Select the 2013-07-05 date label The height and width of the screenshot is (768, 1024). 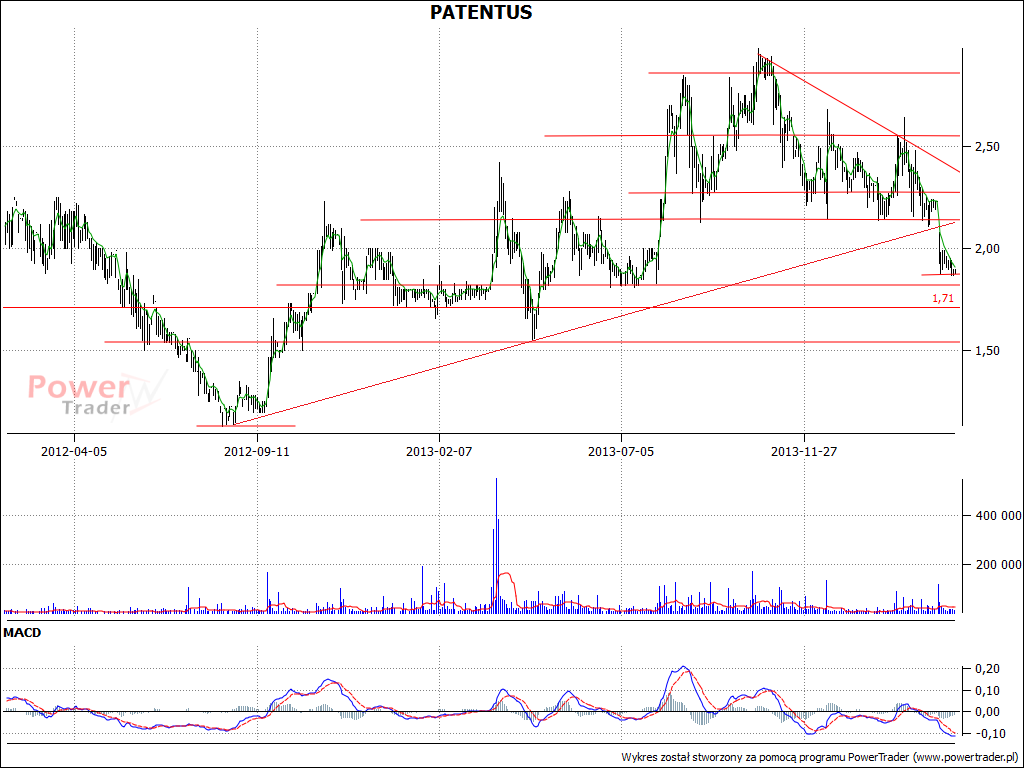click(621, 451)
